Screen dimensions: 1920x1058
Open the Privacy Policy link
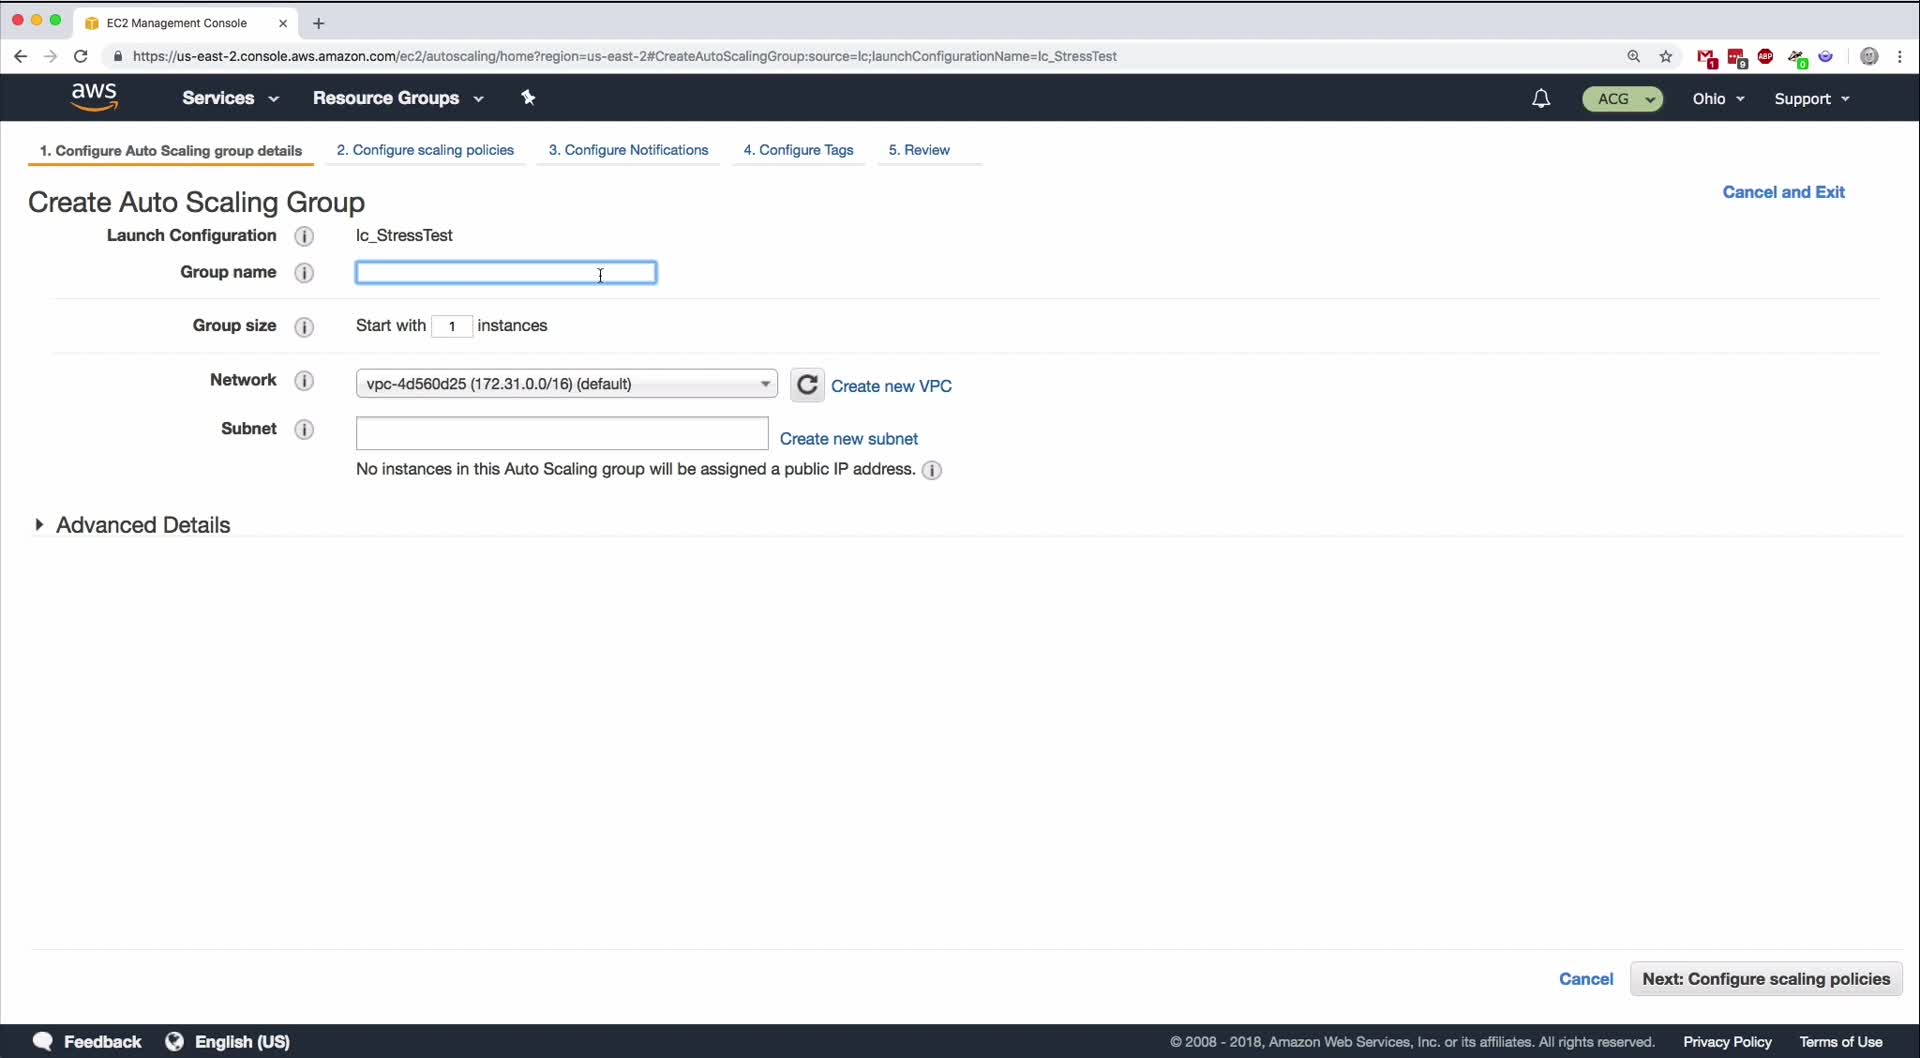coord(1727,1042)
